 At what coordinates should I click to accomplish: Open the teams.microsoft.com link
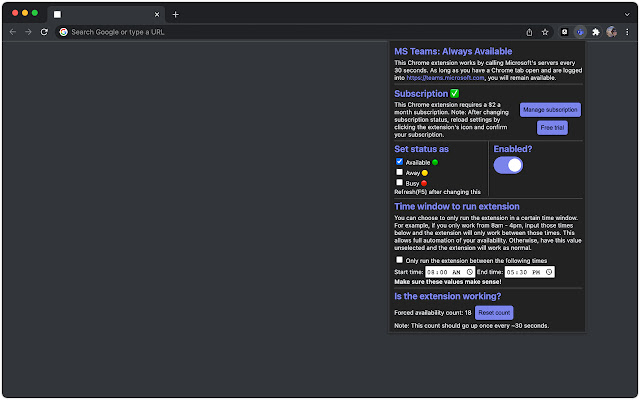click(445, 78)
